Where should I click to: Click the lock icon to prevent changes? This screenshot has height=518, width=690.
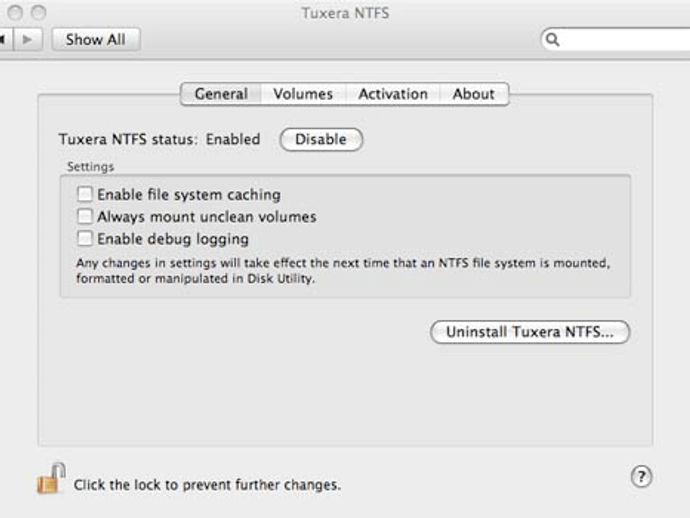[51, 479]
